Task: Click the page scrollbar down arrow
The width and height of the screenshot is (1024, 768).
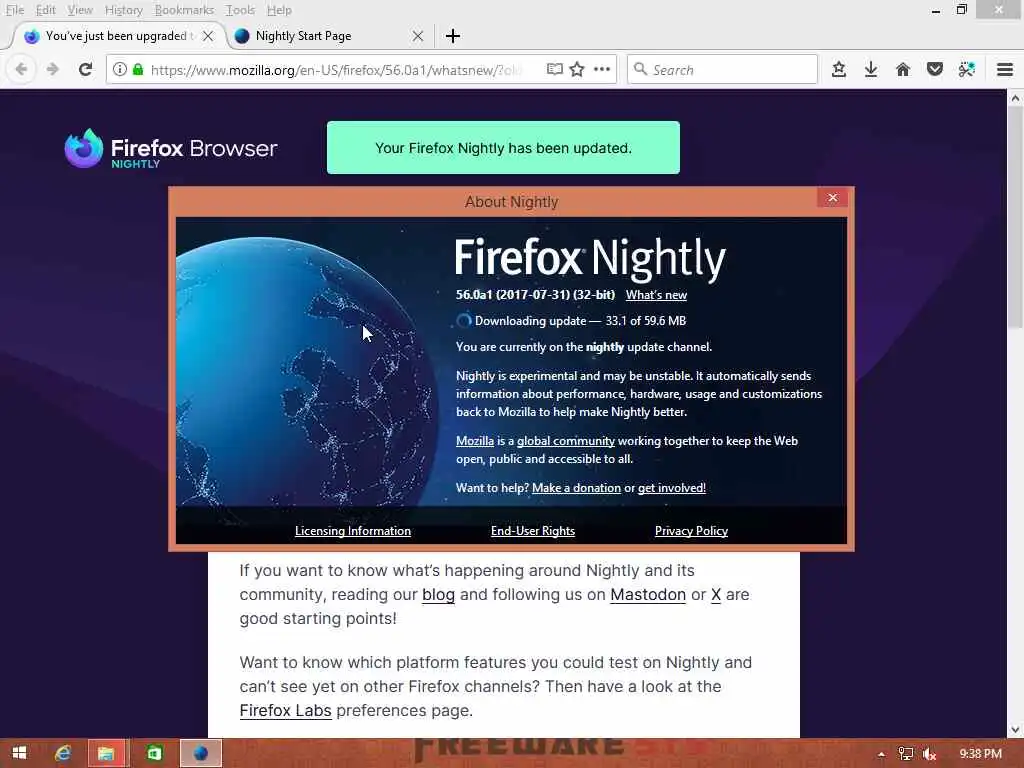Action: 1015,729
